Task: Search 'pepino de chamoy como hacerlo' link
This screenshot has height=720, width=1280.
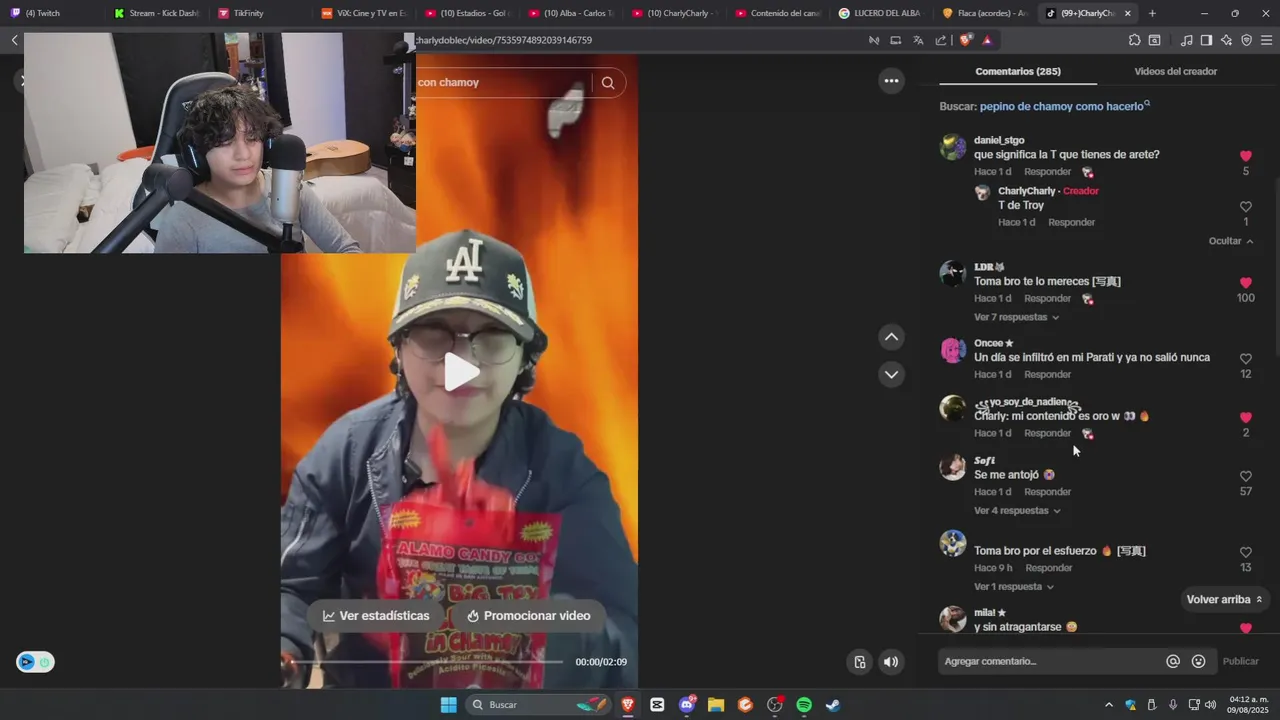Action: pos(1064,106)
